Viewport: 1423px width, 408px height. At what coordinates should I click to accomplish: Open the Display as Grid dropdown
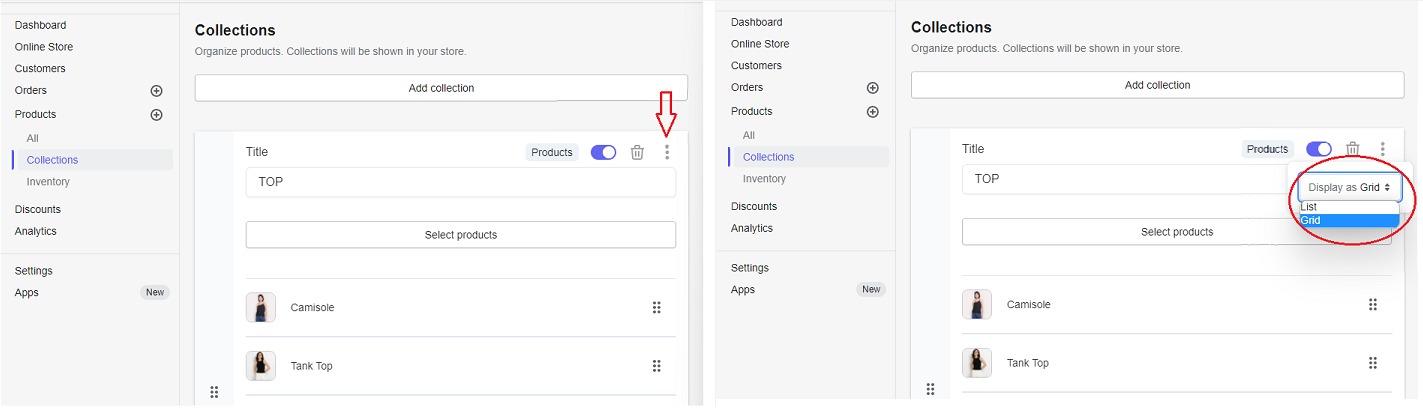click(x=1349, y=187)
